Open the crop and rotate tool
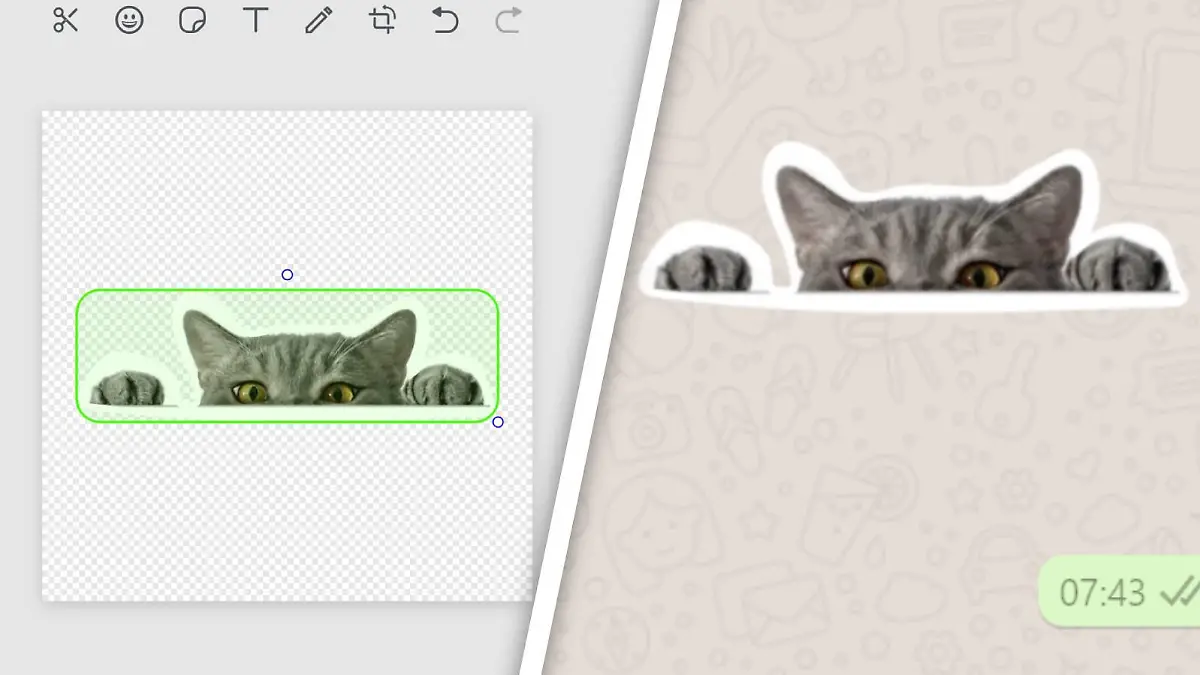 coord(382,20)
